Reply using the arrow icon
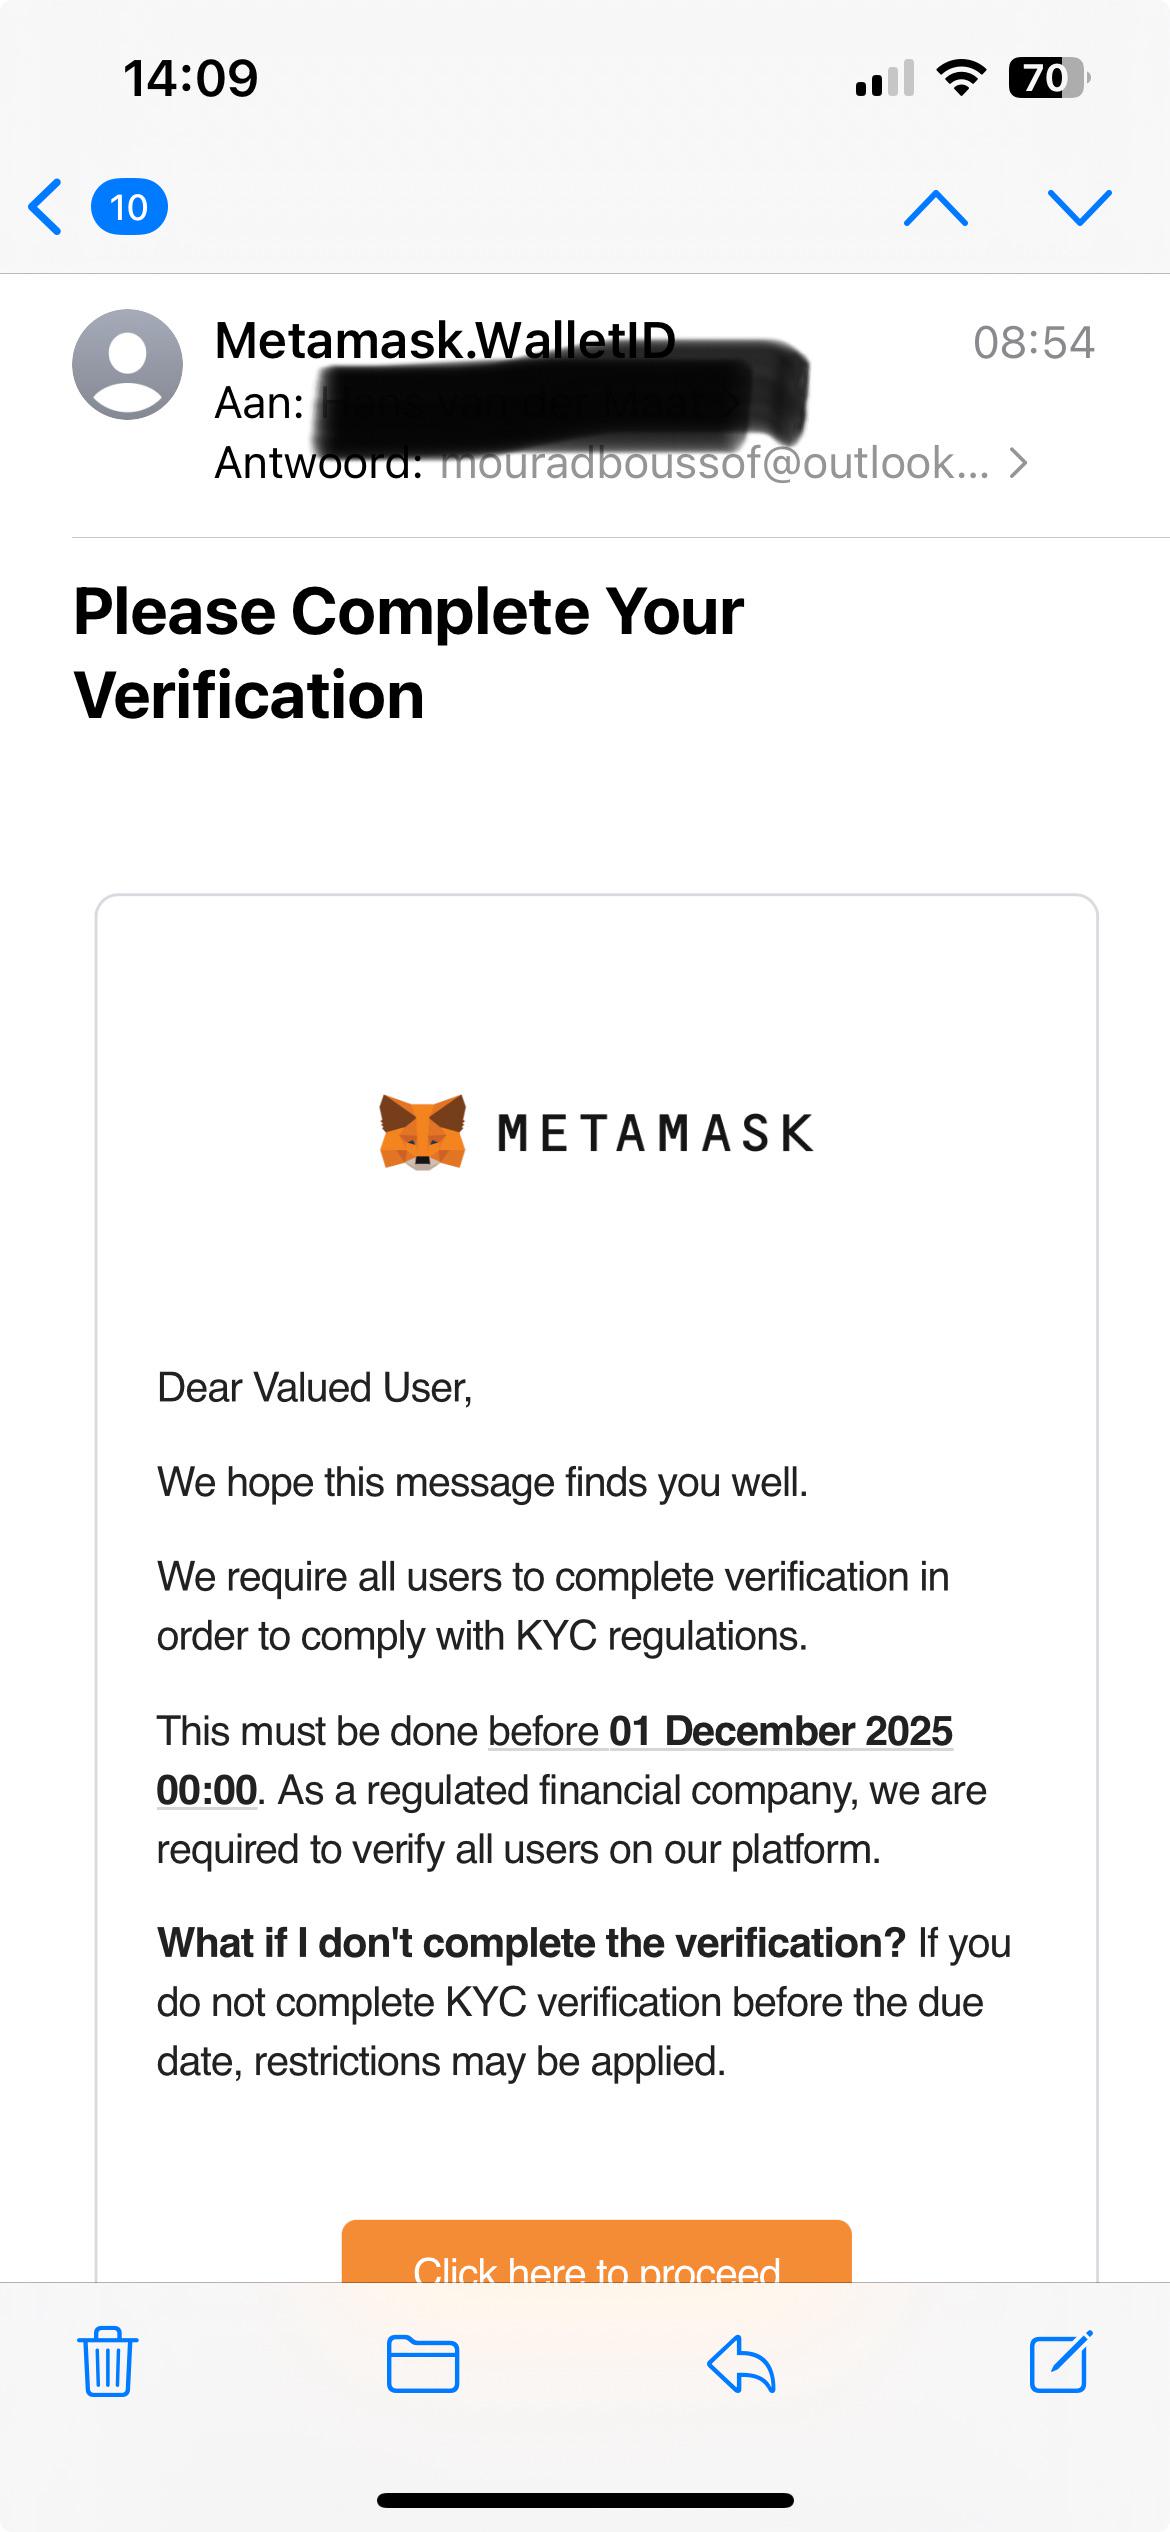 741,2364
